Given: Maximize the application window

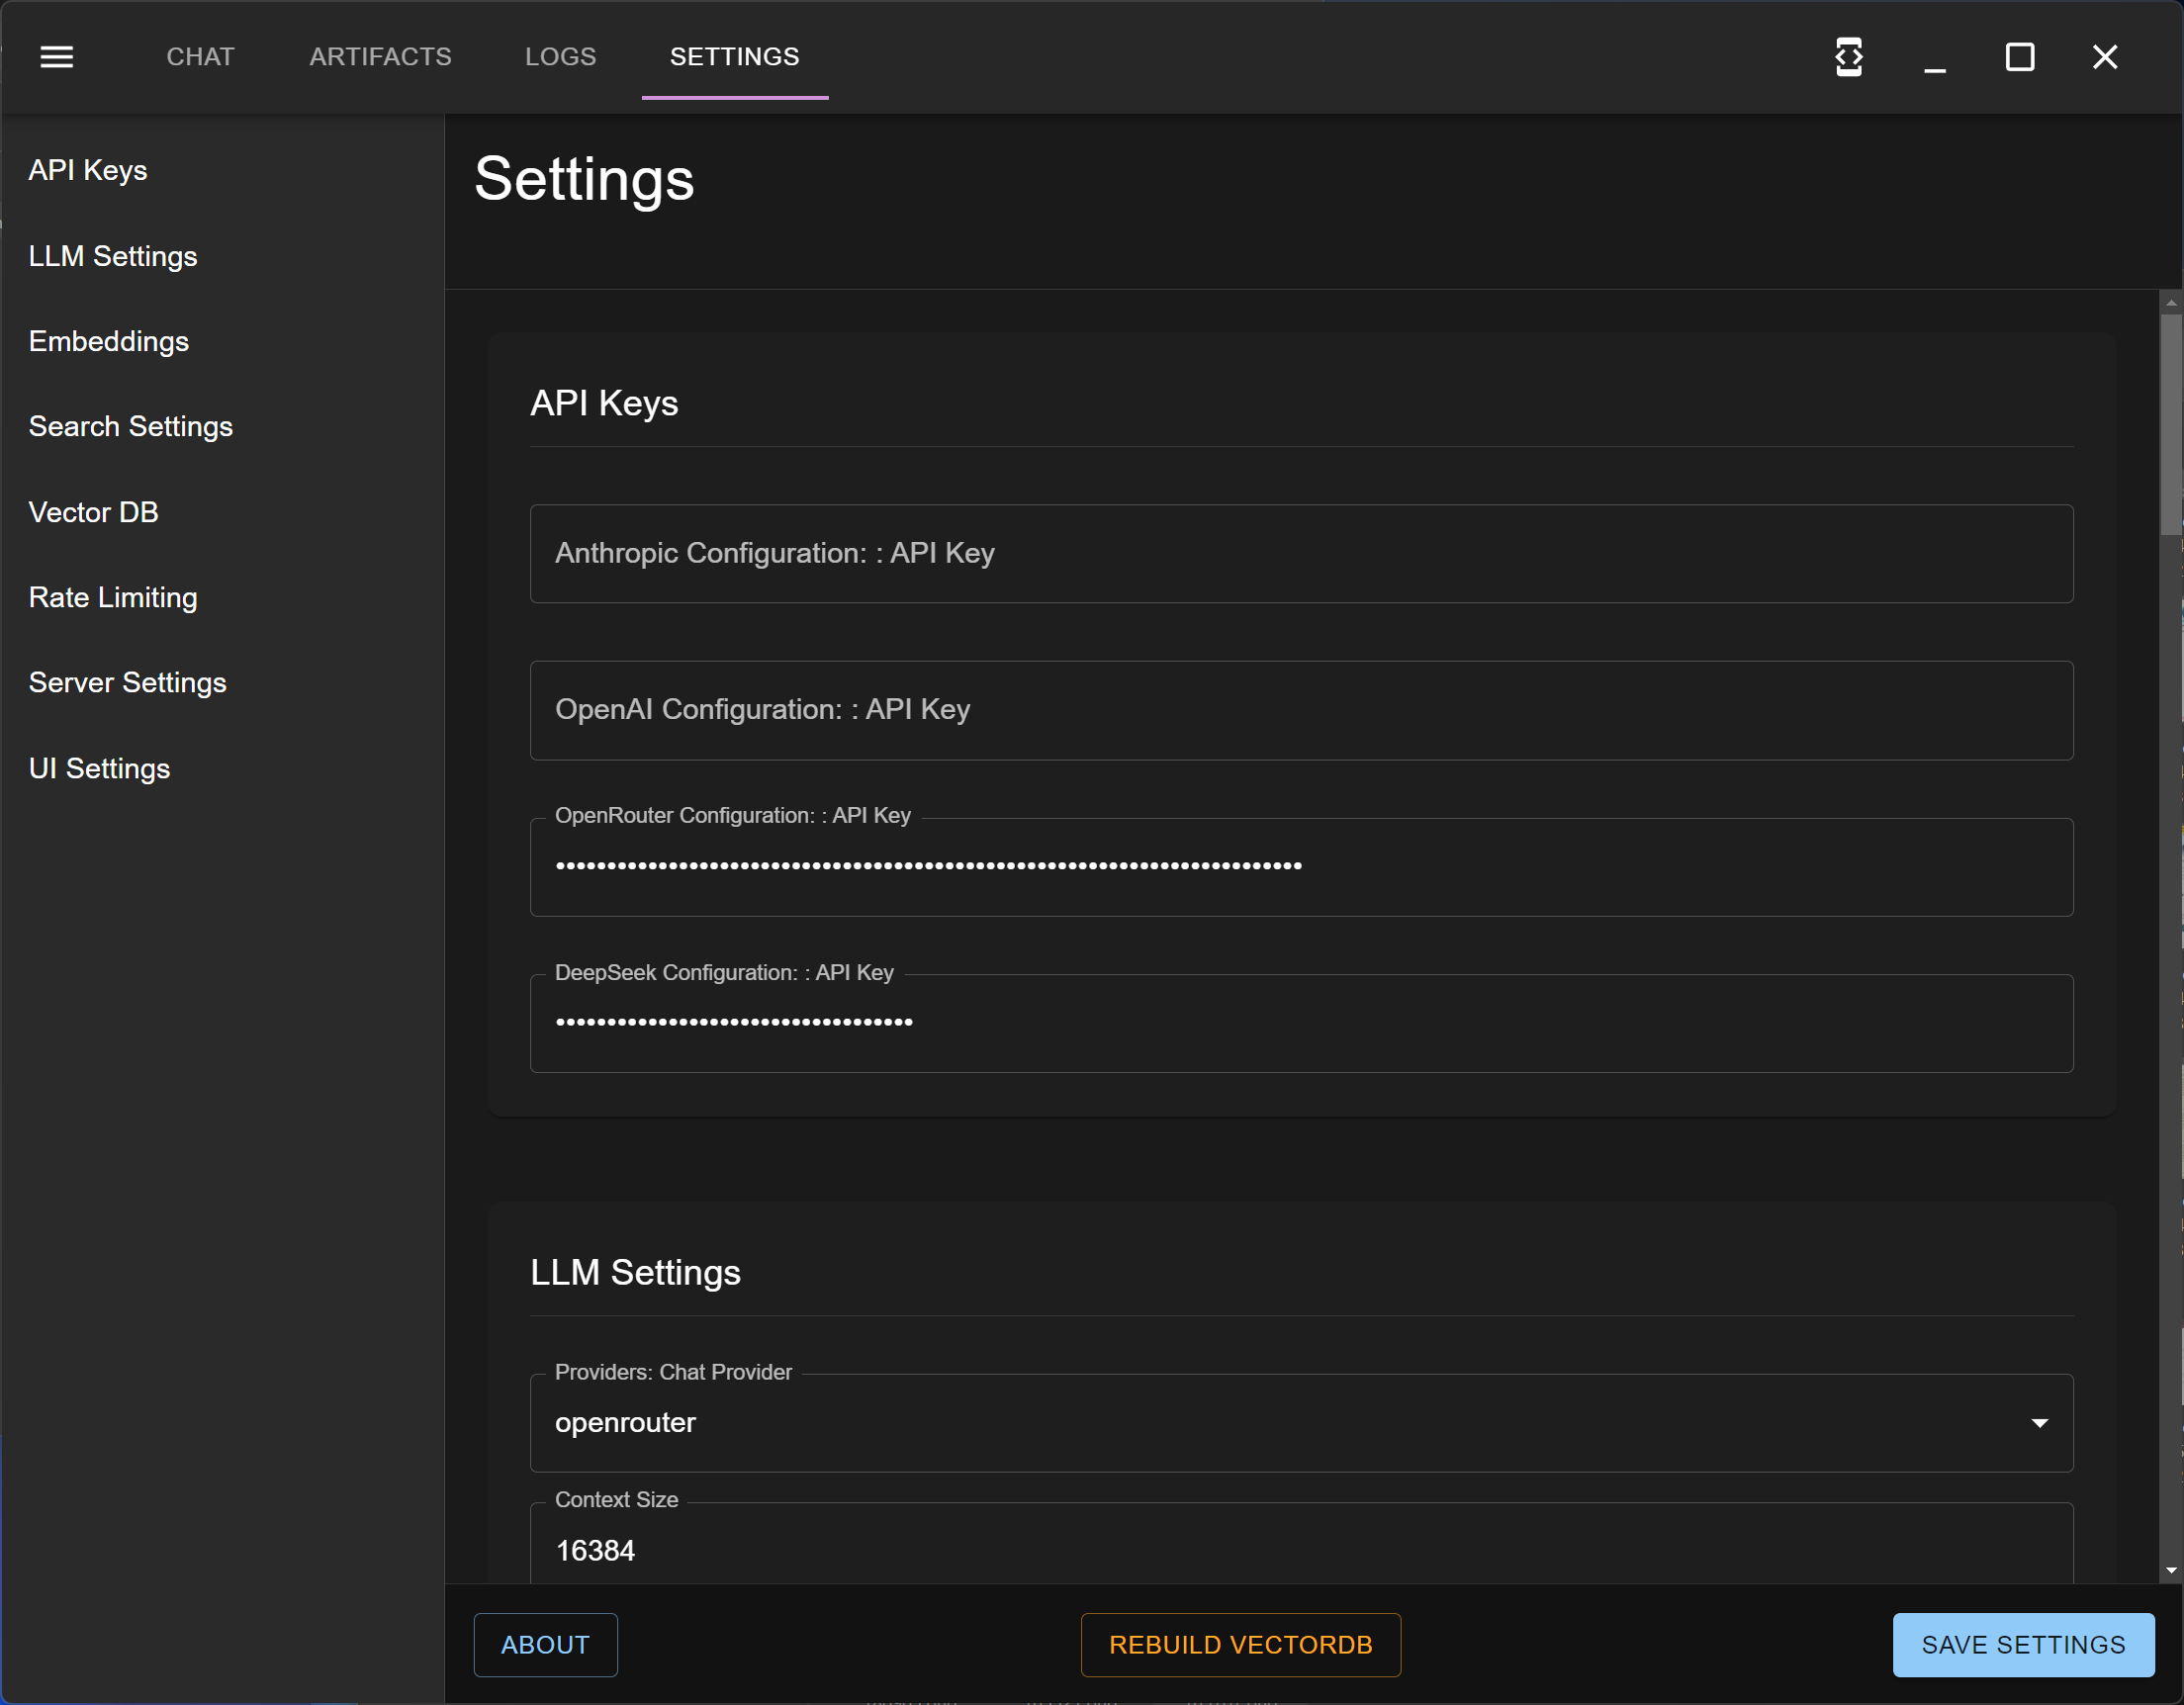Looking at the screenshot, I should click(x=2020, y=57).
